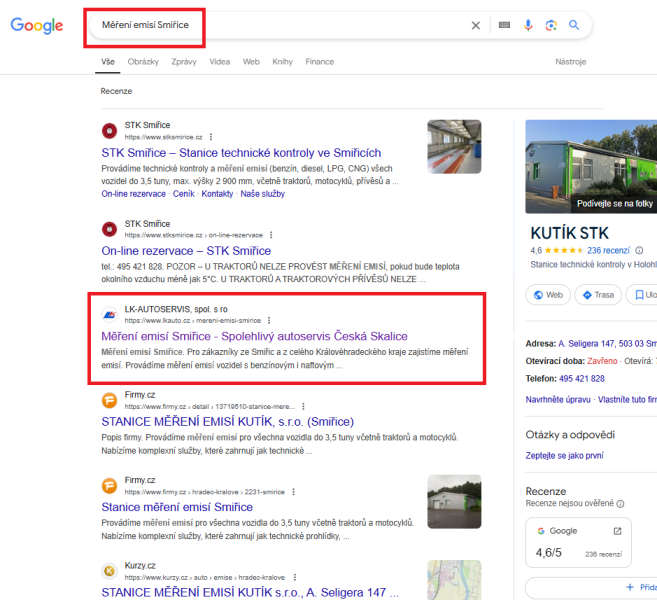This screenshot has height=600, width=657.
Task: Open address A. Seligera 147 link
Action: (x=608, y=344)
